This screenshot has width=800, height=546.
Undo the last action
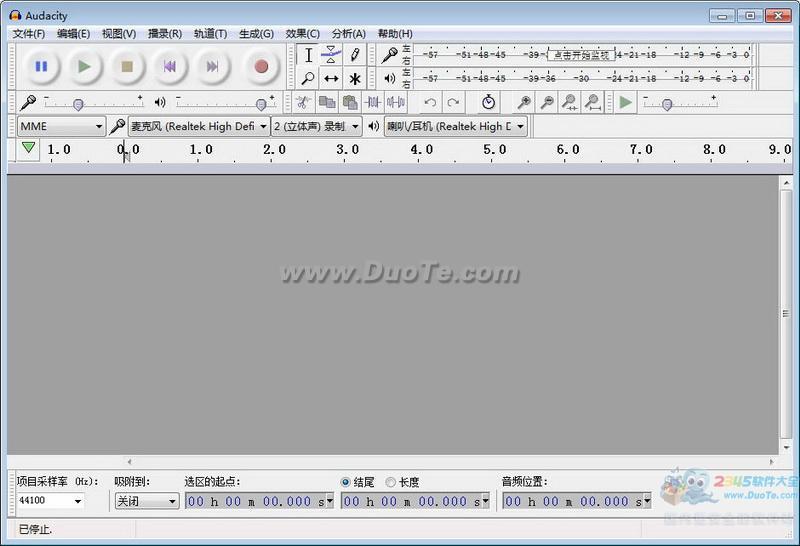click(x=430, y=103)
